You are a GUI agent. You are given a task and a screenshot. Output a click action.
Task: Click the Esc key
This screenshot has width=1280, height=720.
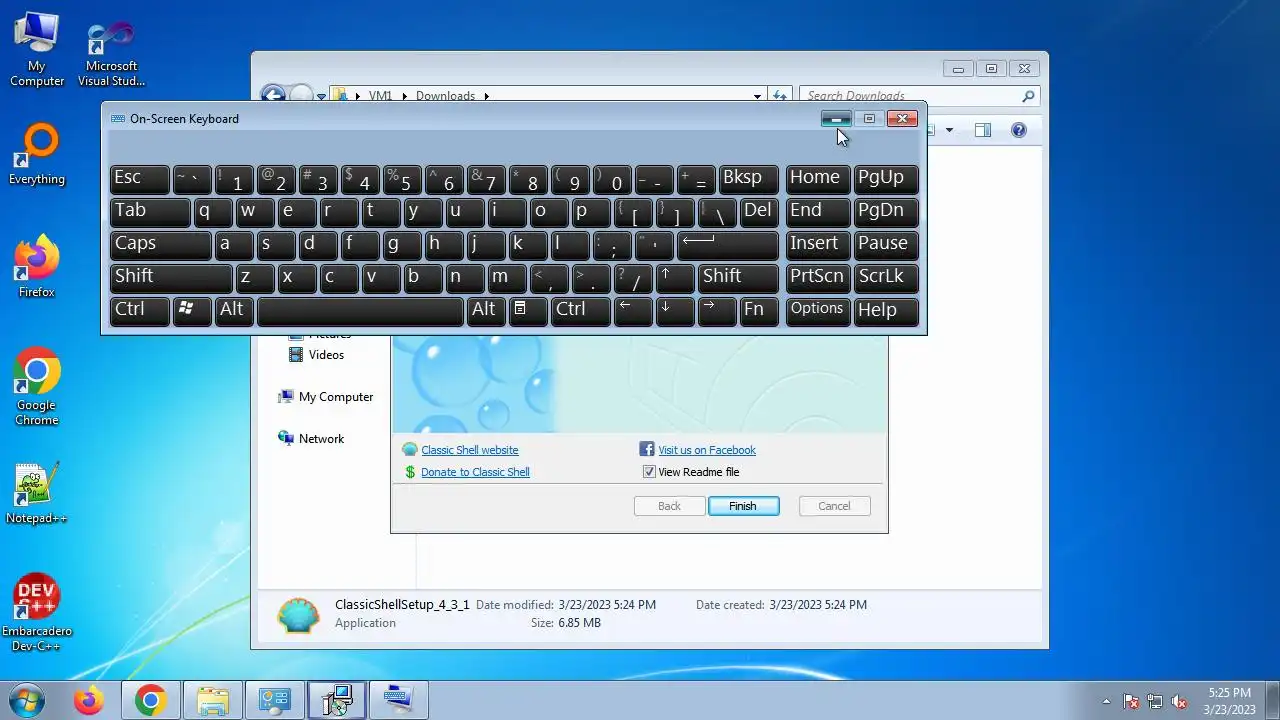(x=139, y=179)
